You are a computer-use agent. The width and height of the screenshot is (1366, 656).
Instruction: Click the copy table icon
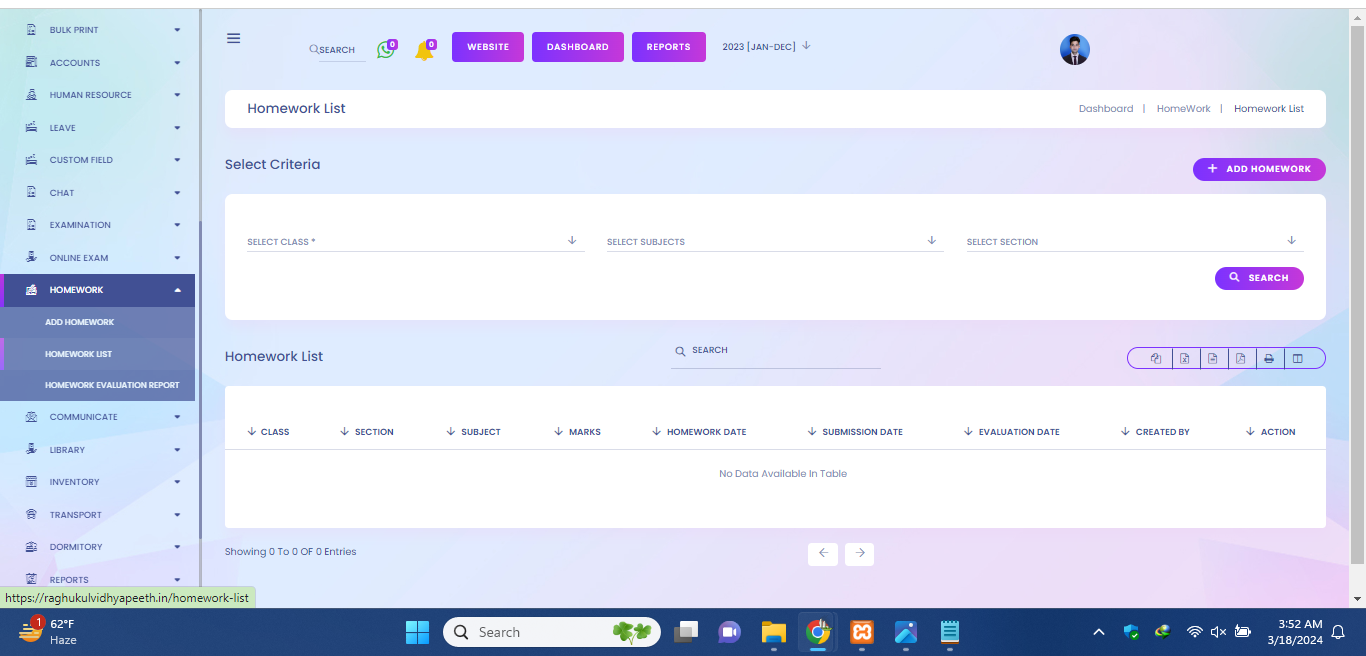1156,358
